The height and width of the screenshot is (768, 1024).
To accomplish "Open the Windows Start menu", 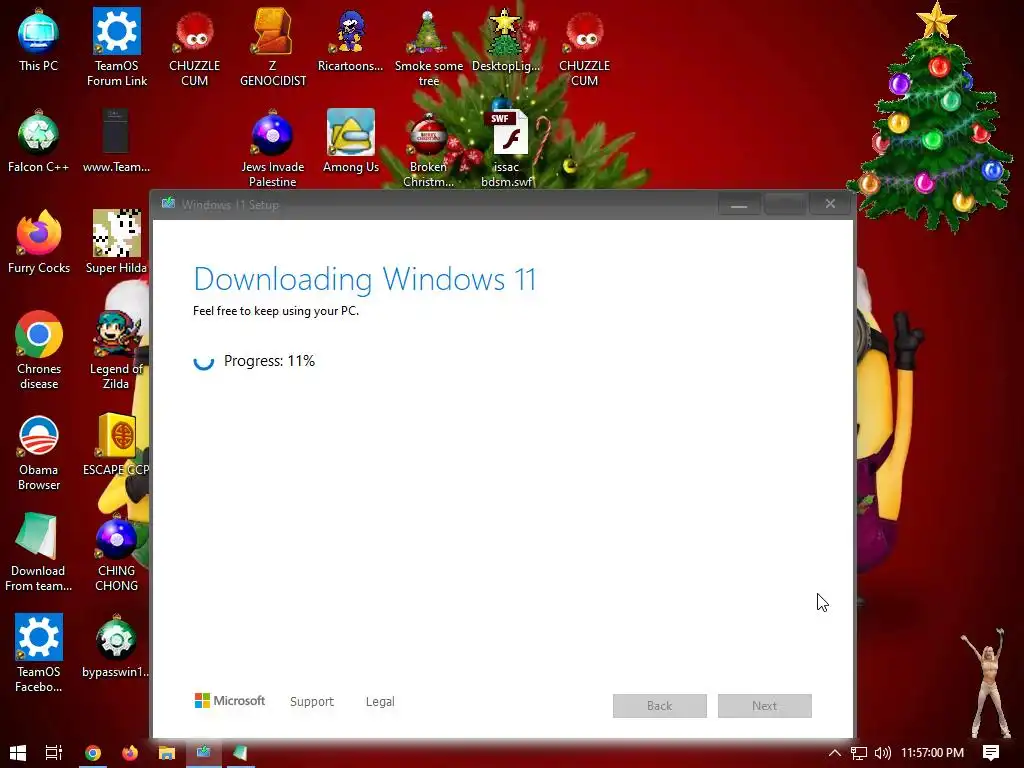I will 18,753.
